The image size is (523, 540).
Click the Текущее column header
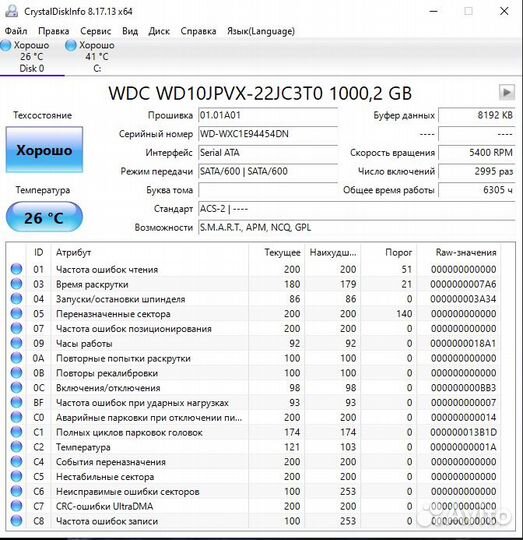276,252
